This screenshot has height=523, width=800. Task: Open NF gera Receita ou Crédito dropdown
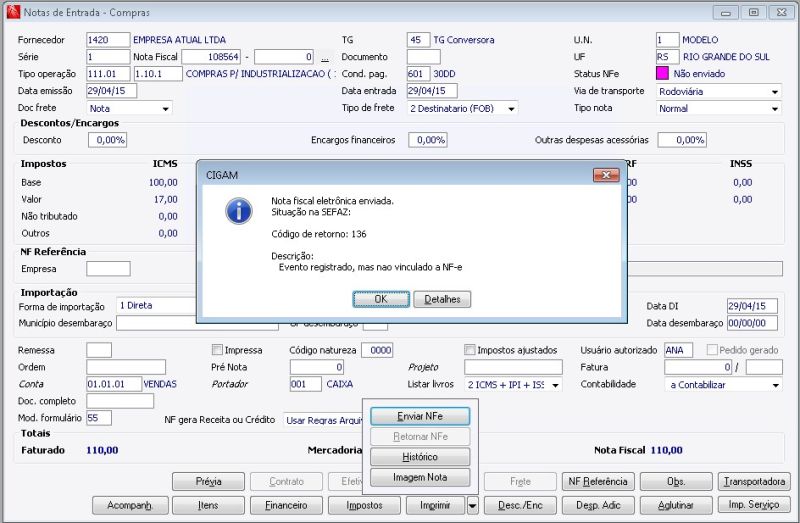(323, 420)
